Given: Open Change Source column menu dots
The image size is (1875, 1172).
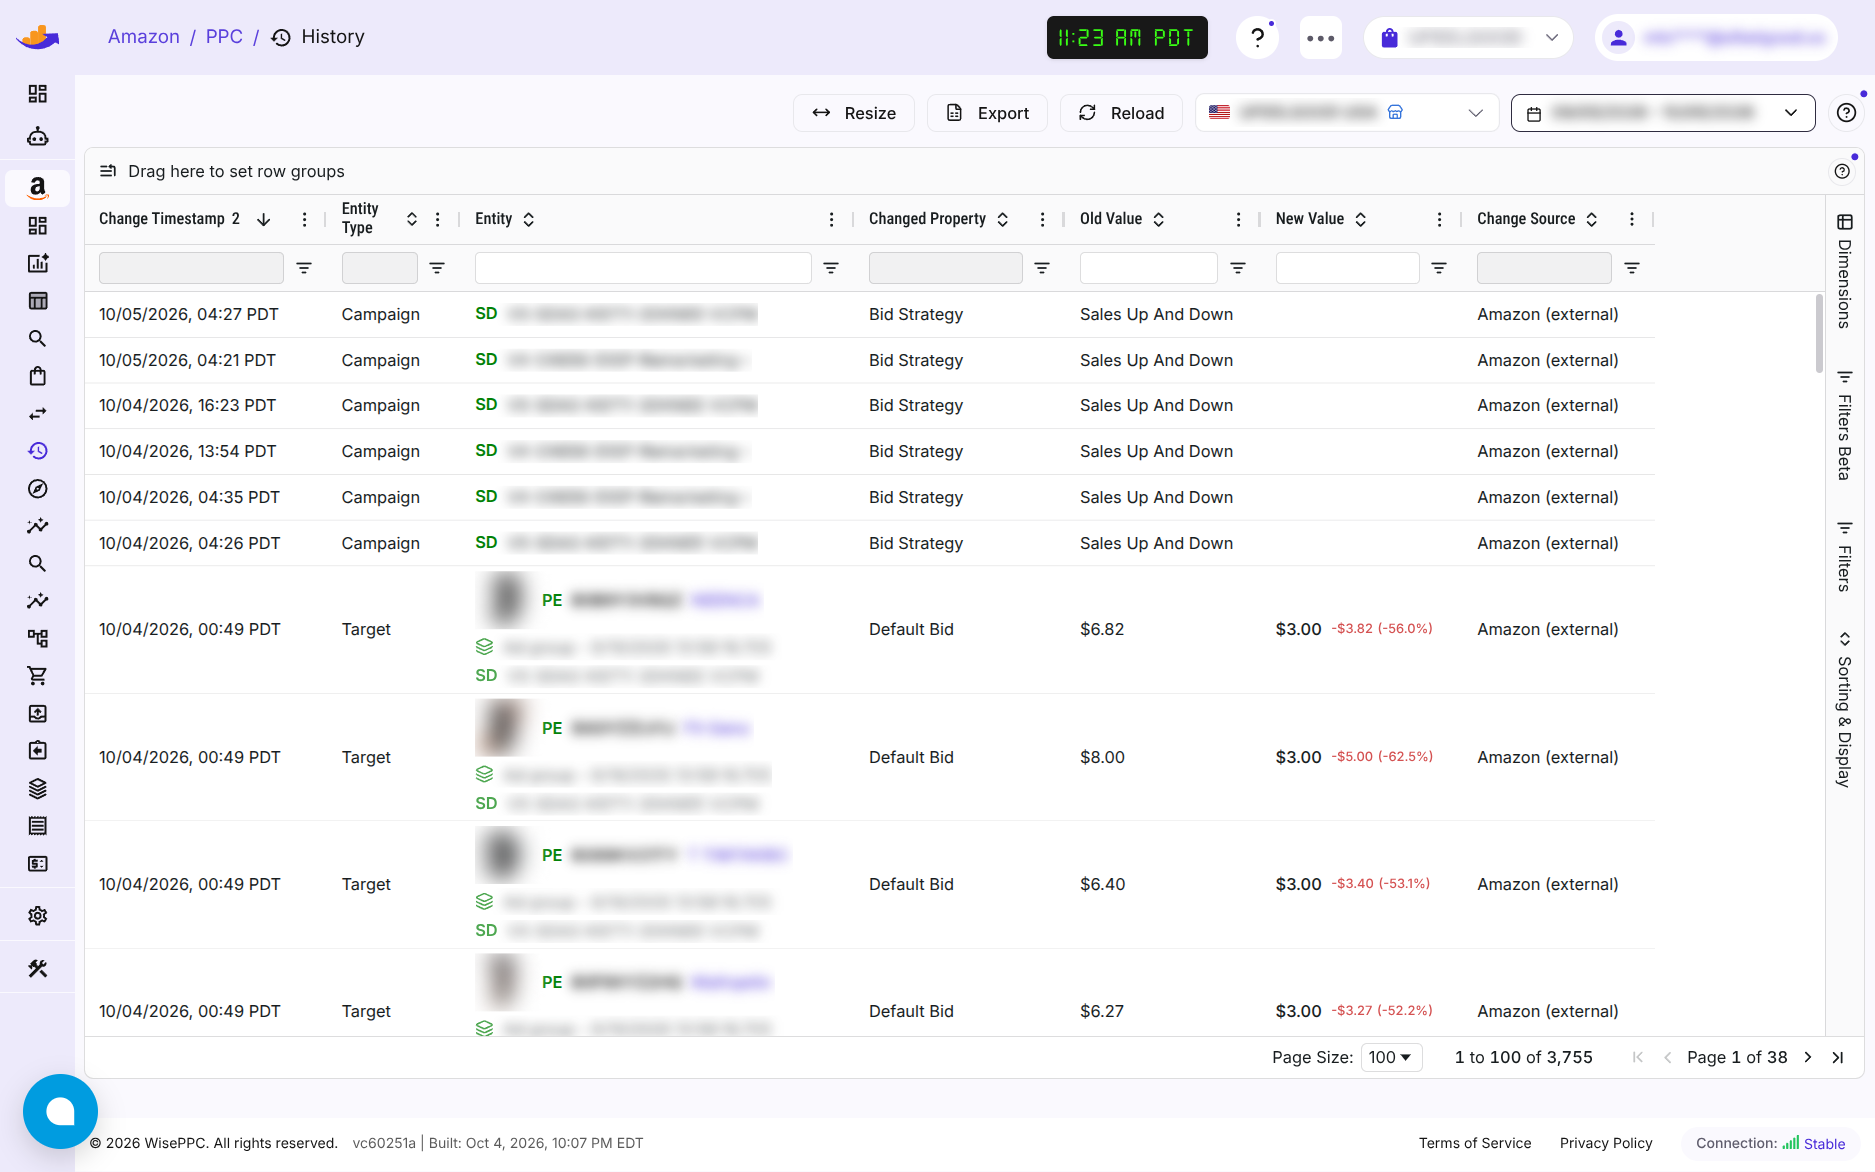Looking at the screenshot, I should pos(1632,219).
